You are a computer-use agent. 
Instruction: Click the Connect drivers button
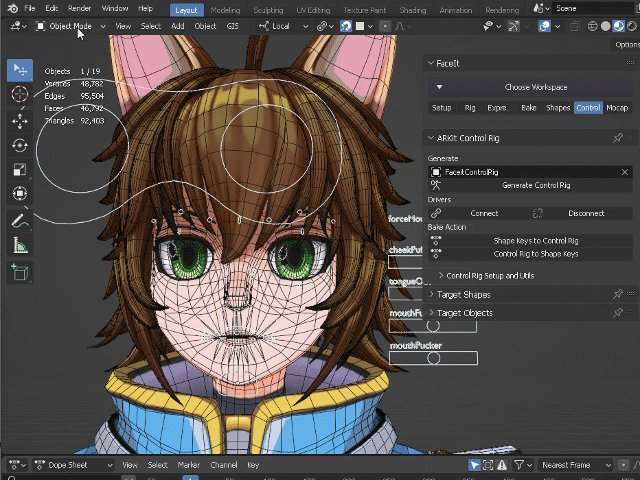tap(478, 213)
